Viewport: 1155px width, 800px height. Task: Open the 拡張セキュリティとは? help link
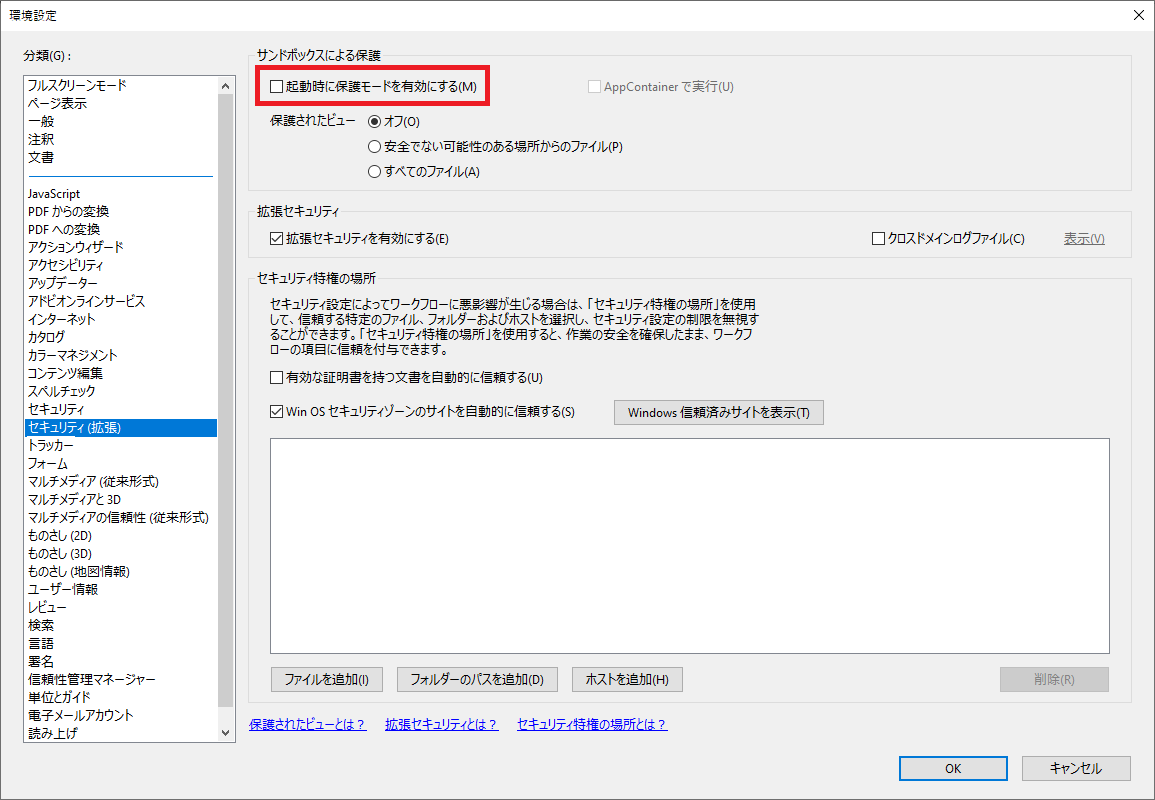[x=442, y=724]
